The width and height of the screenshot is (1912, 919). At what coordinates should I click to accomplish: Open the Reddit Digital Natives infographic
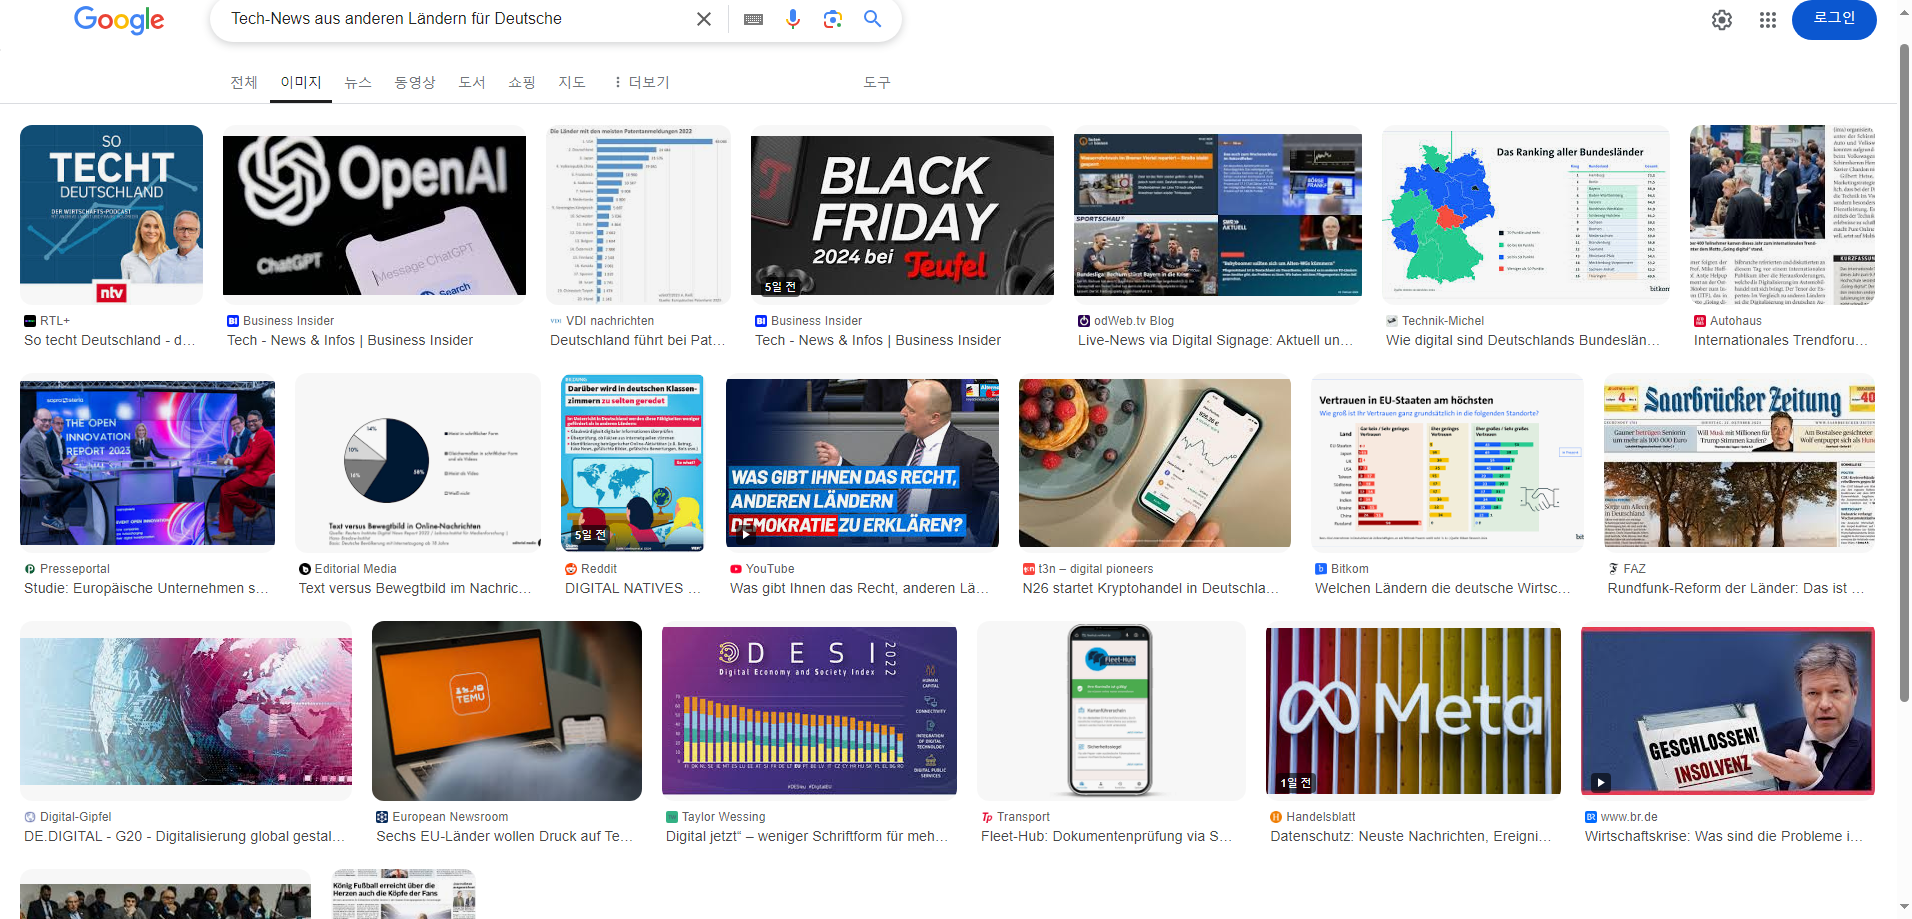(x=633, y=462)
